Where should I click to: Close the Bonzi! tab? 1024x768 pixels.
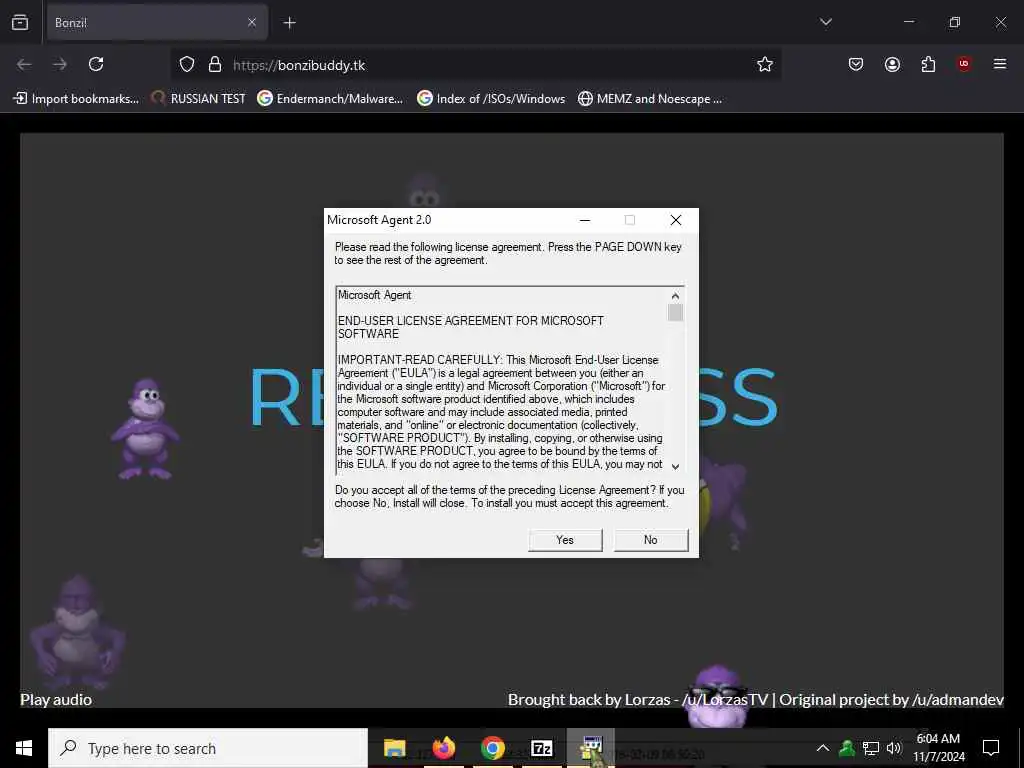point(251,22)
